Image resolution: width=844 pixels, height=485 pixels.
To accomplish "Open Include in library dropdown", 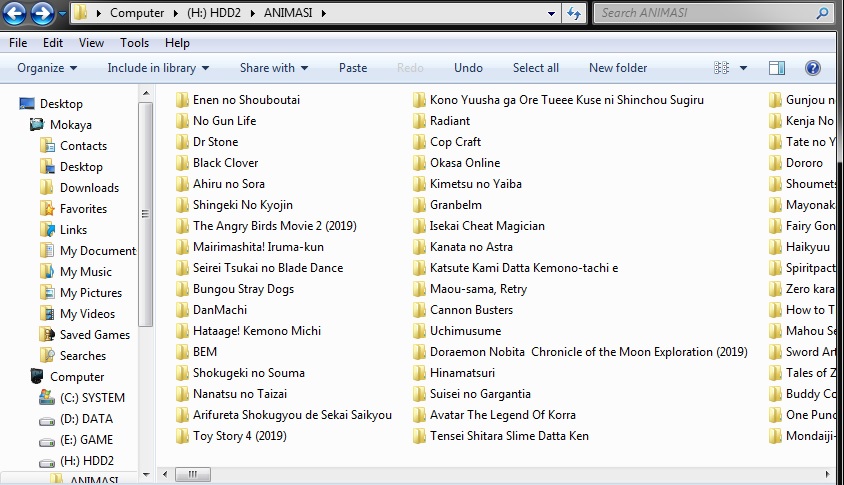I will tap(158, 68).
